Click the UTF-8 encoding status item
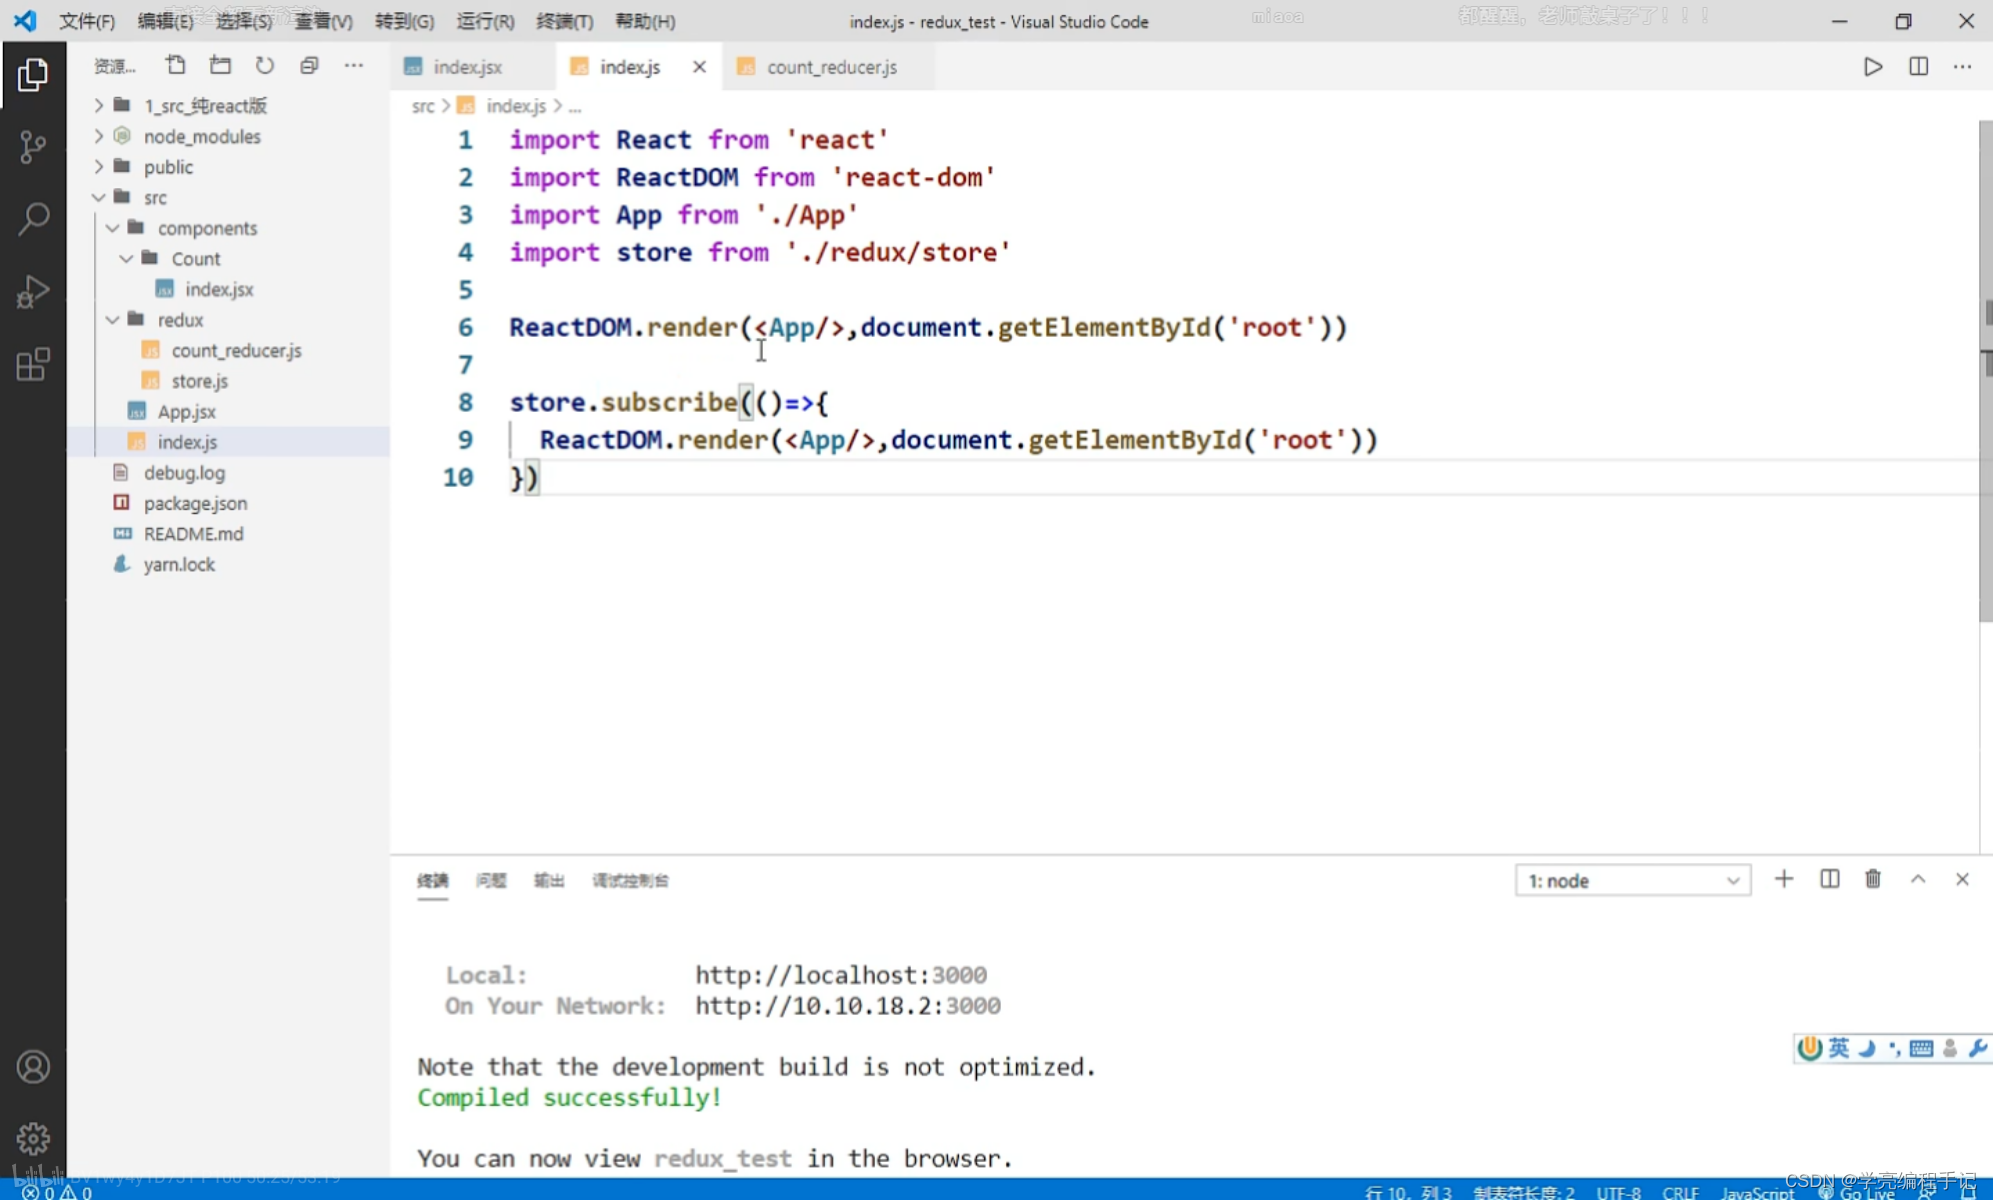Image resolution: width=1993 pixels, height=1200 pixels. pos(1618,1192)
